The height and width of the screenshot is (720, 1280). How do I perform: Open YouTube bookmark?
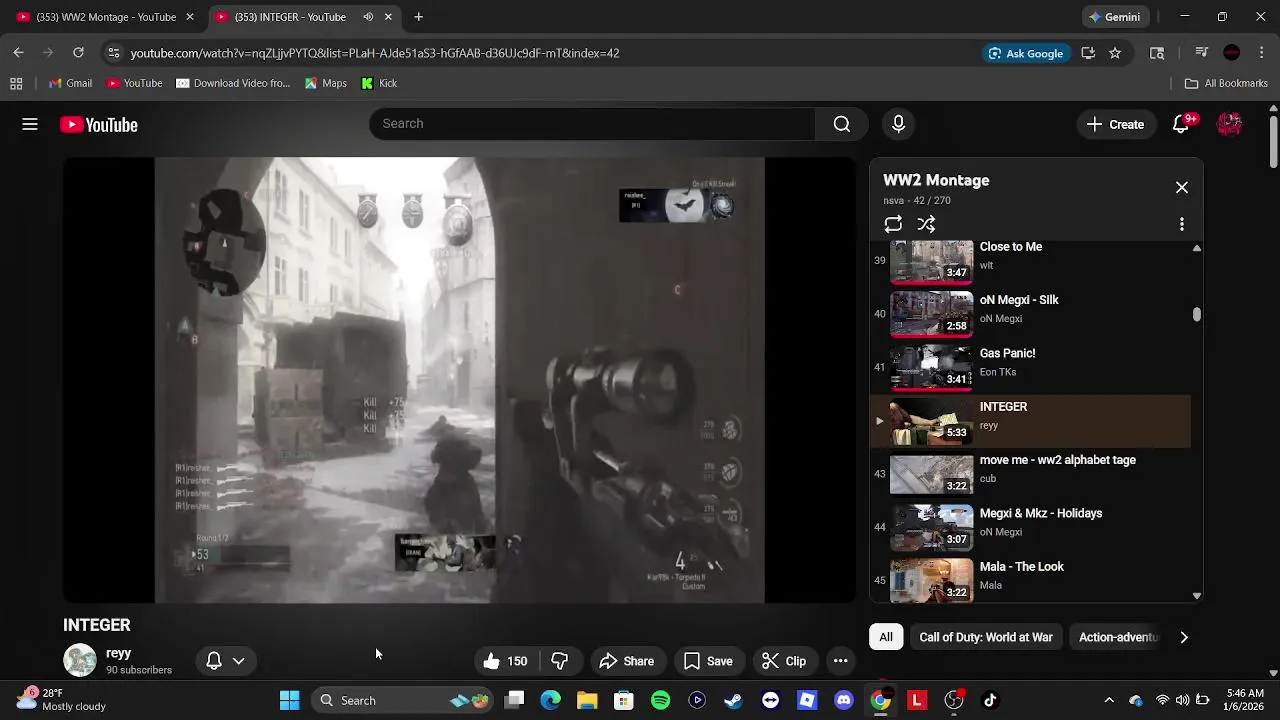[134, 83]
